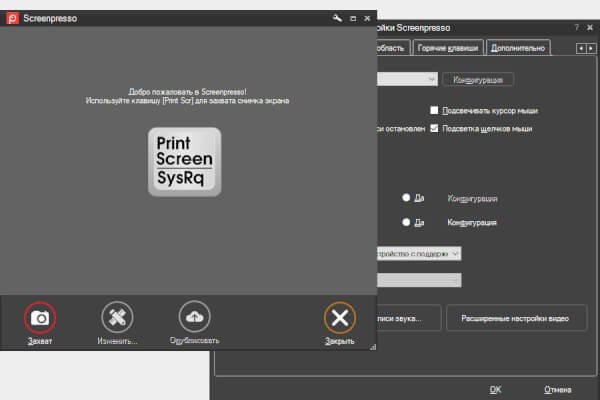Click the Print Screen SysRq key image
This screenshot has height=400, width=600.
(x=184, y=162)
